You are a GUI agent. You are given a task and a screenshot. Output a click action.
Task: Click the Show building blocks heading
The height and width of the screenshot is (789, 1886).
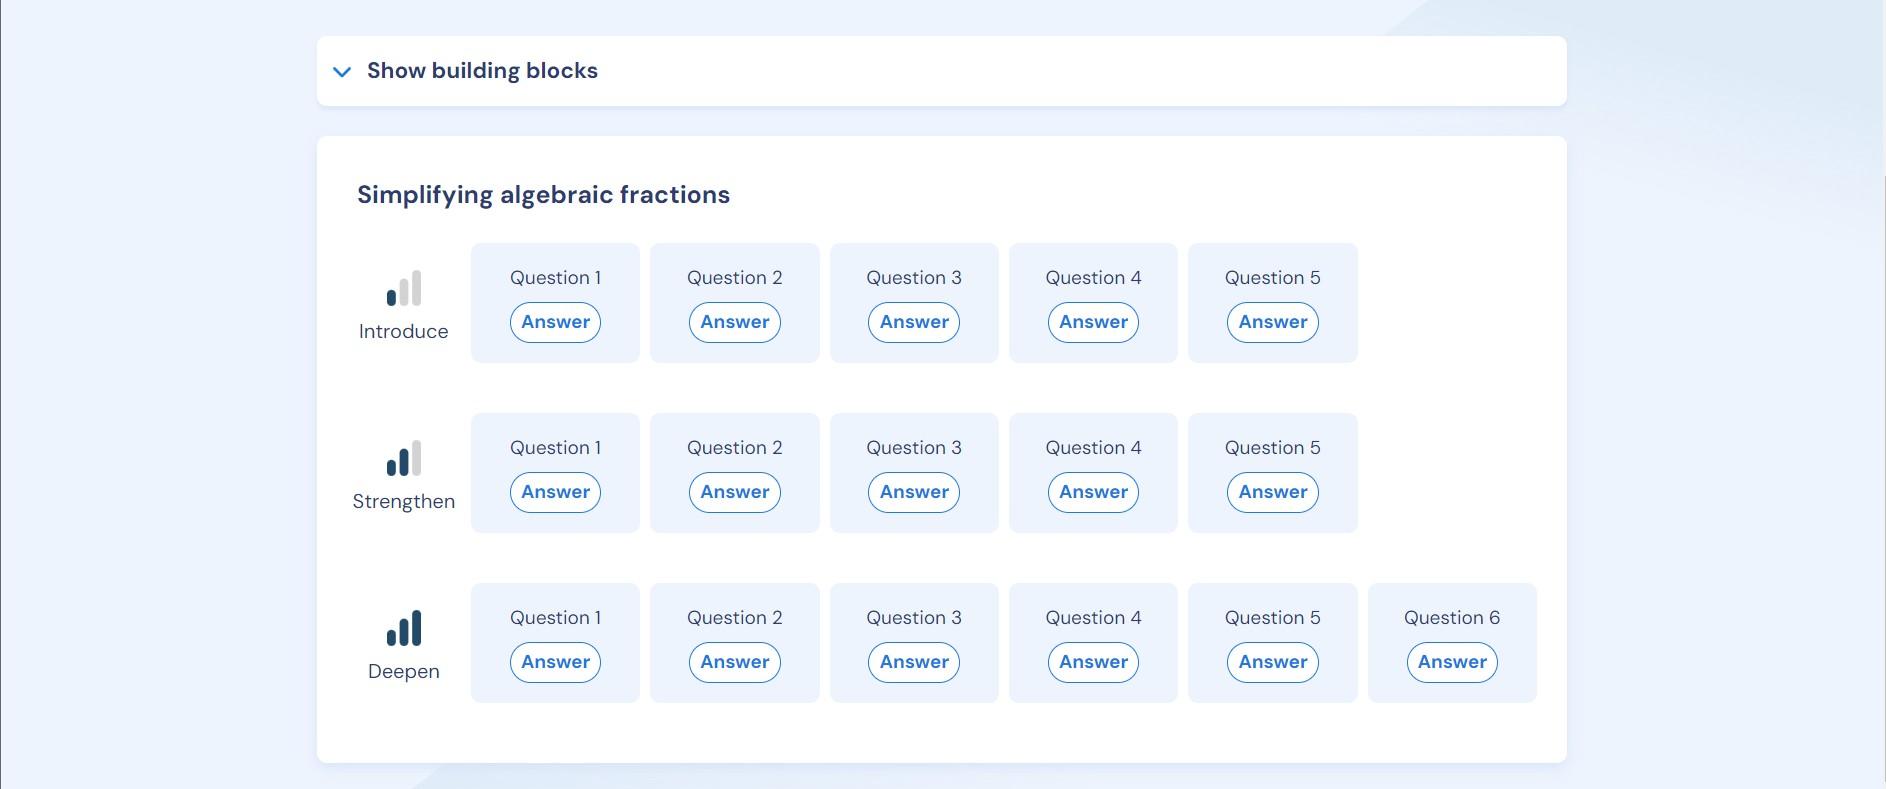tap(482, 71)
